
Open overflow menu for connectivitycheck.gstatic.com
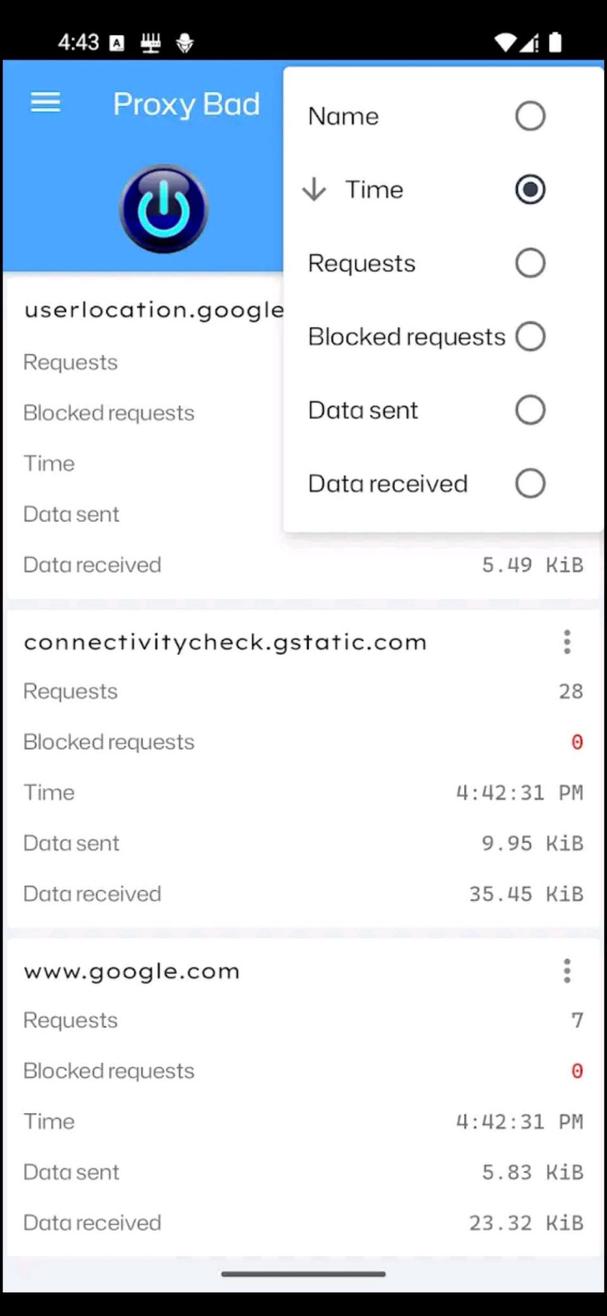[567, 642]
